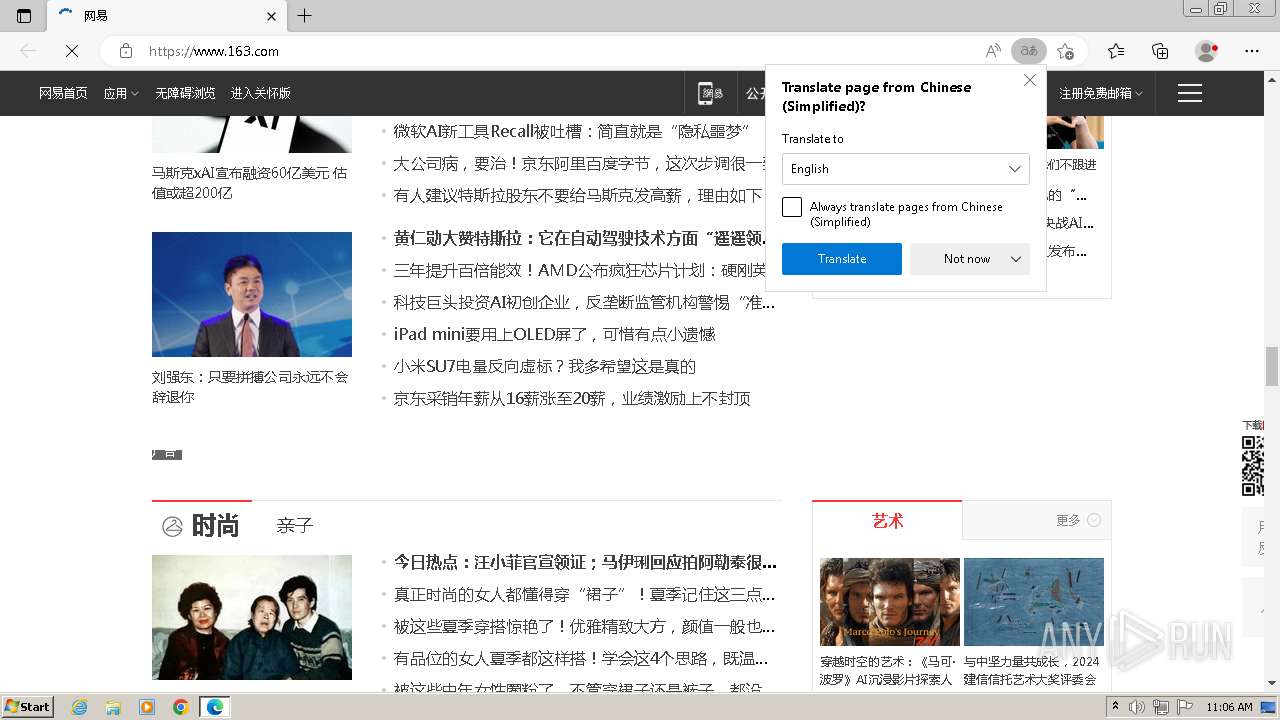Close the translate popup
The width and height of the screenshot is (1280, 720).
coord(1030,80)
